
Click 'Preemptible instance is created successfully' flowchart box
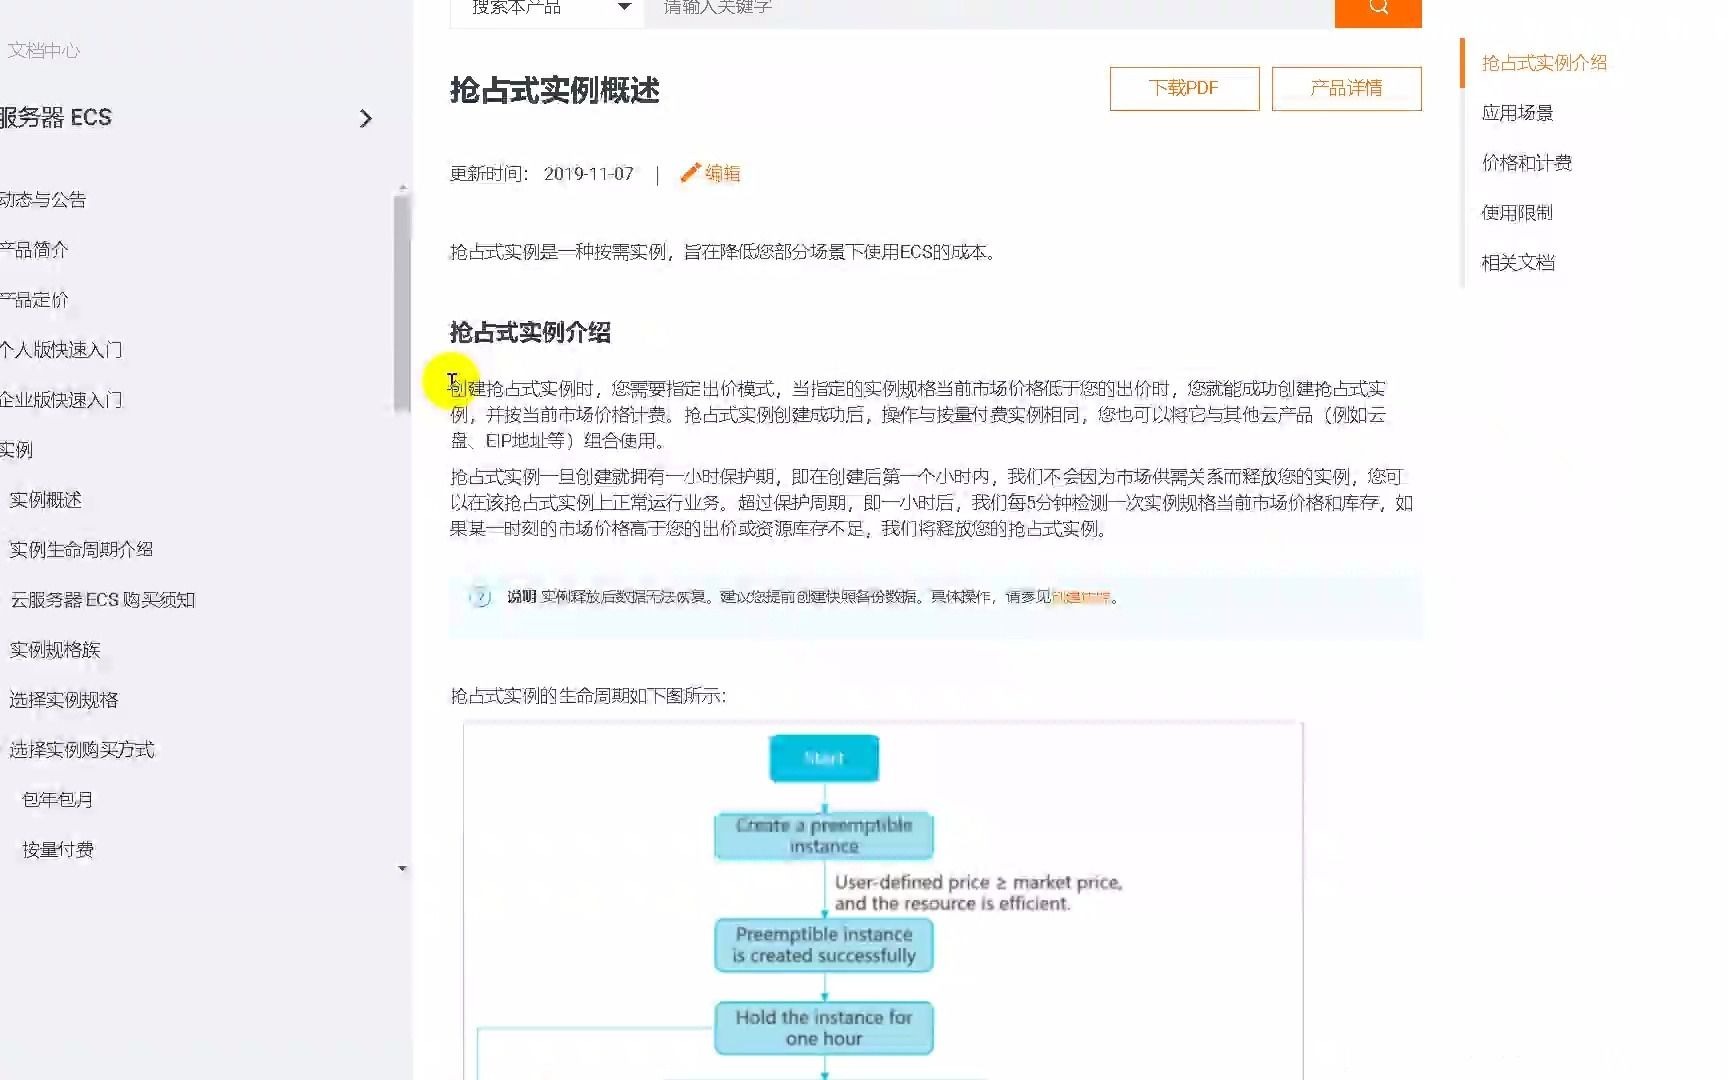point(824,945)
